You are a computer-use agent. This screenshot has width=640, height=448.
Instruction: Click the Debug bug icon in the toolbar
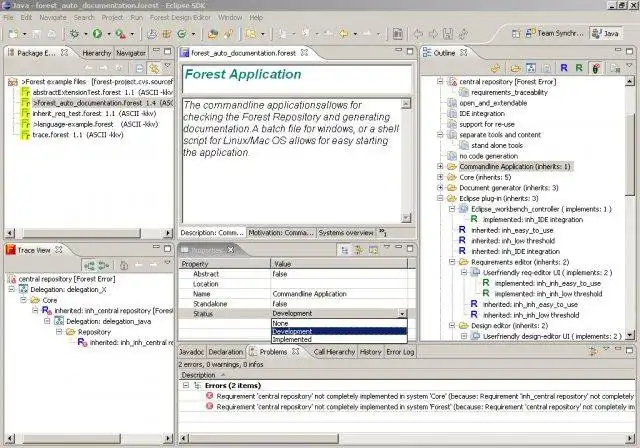74,33
